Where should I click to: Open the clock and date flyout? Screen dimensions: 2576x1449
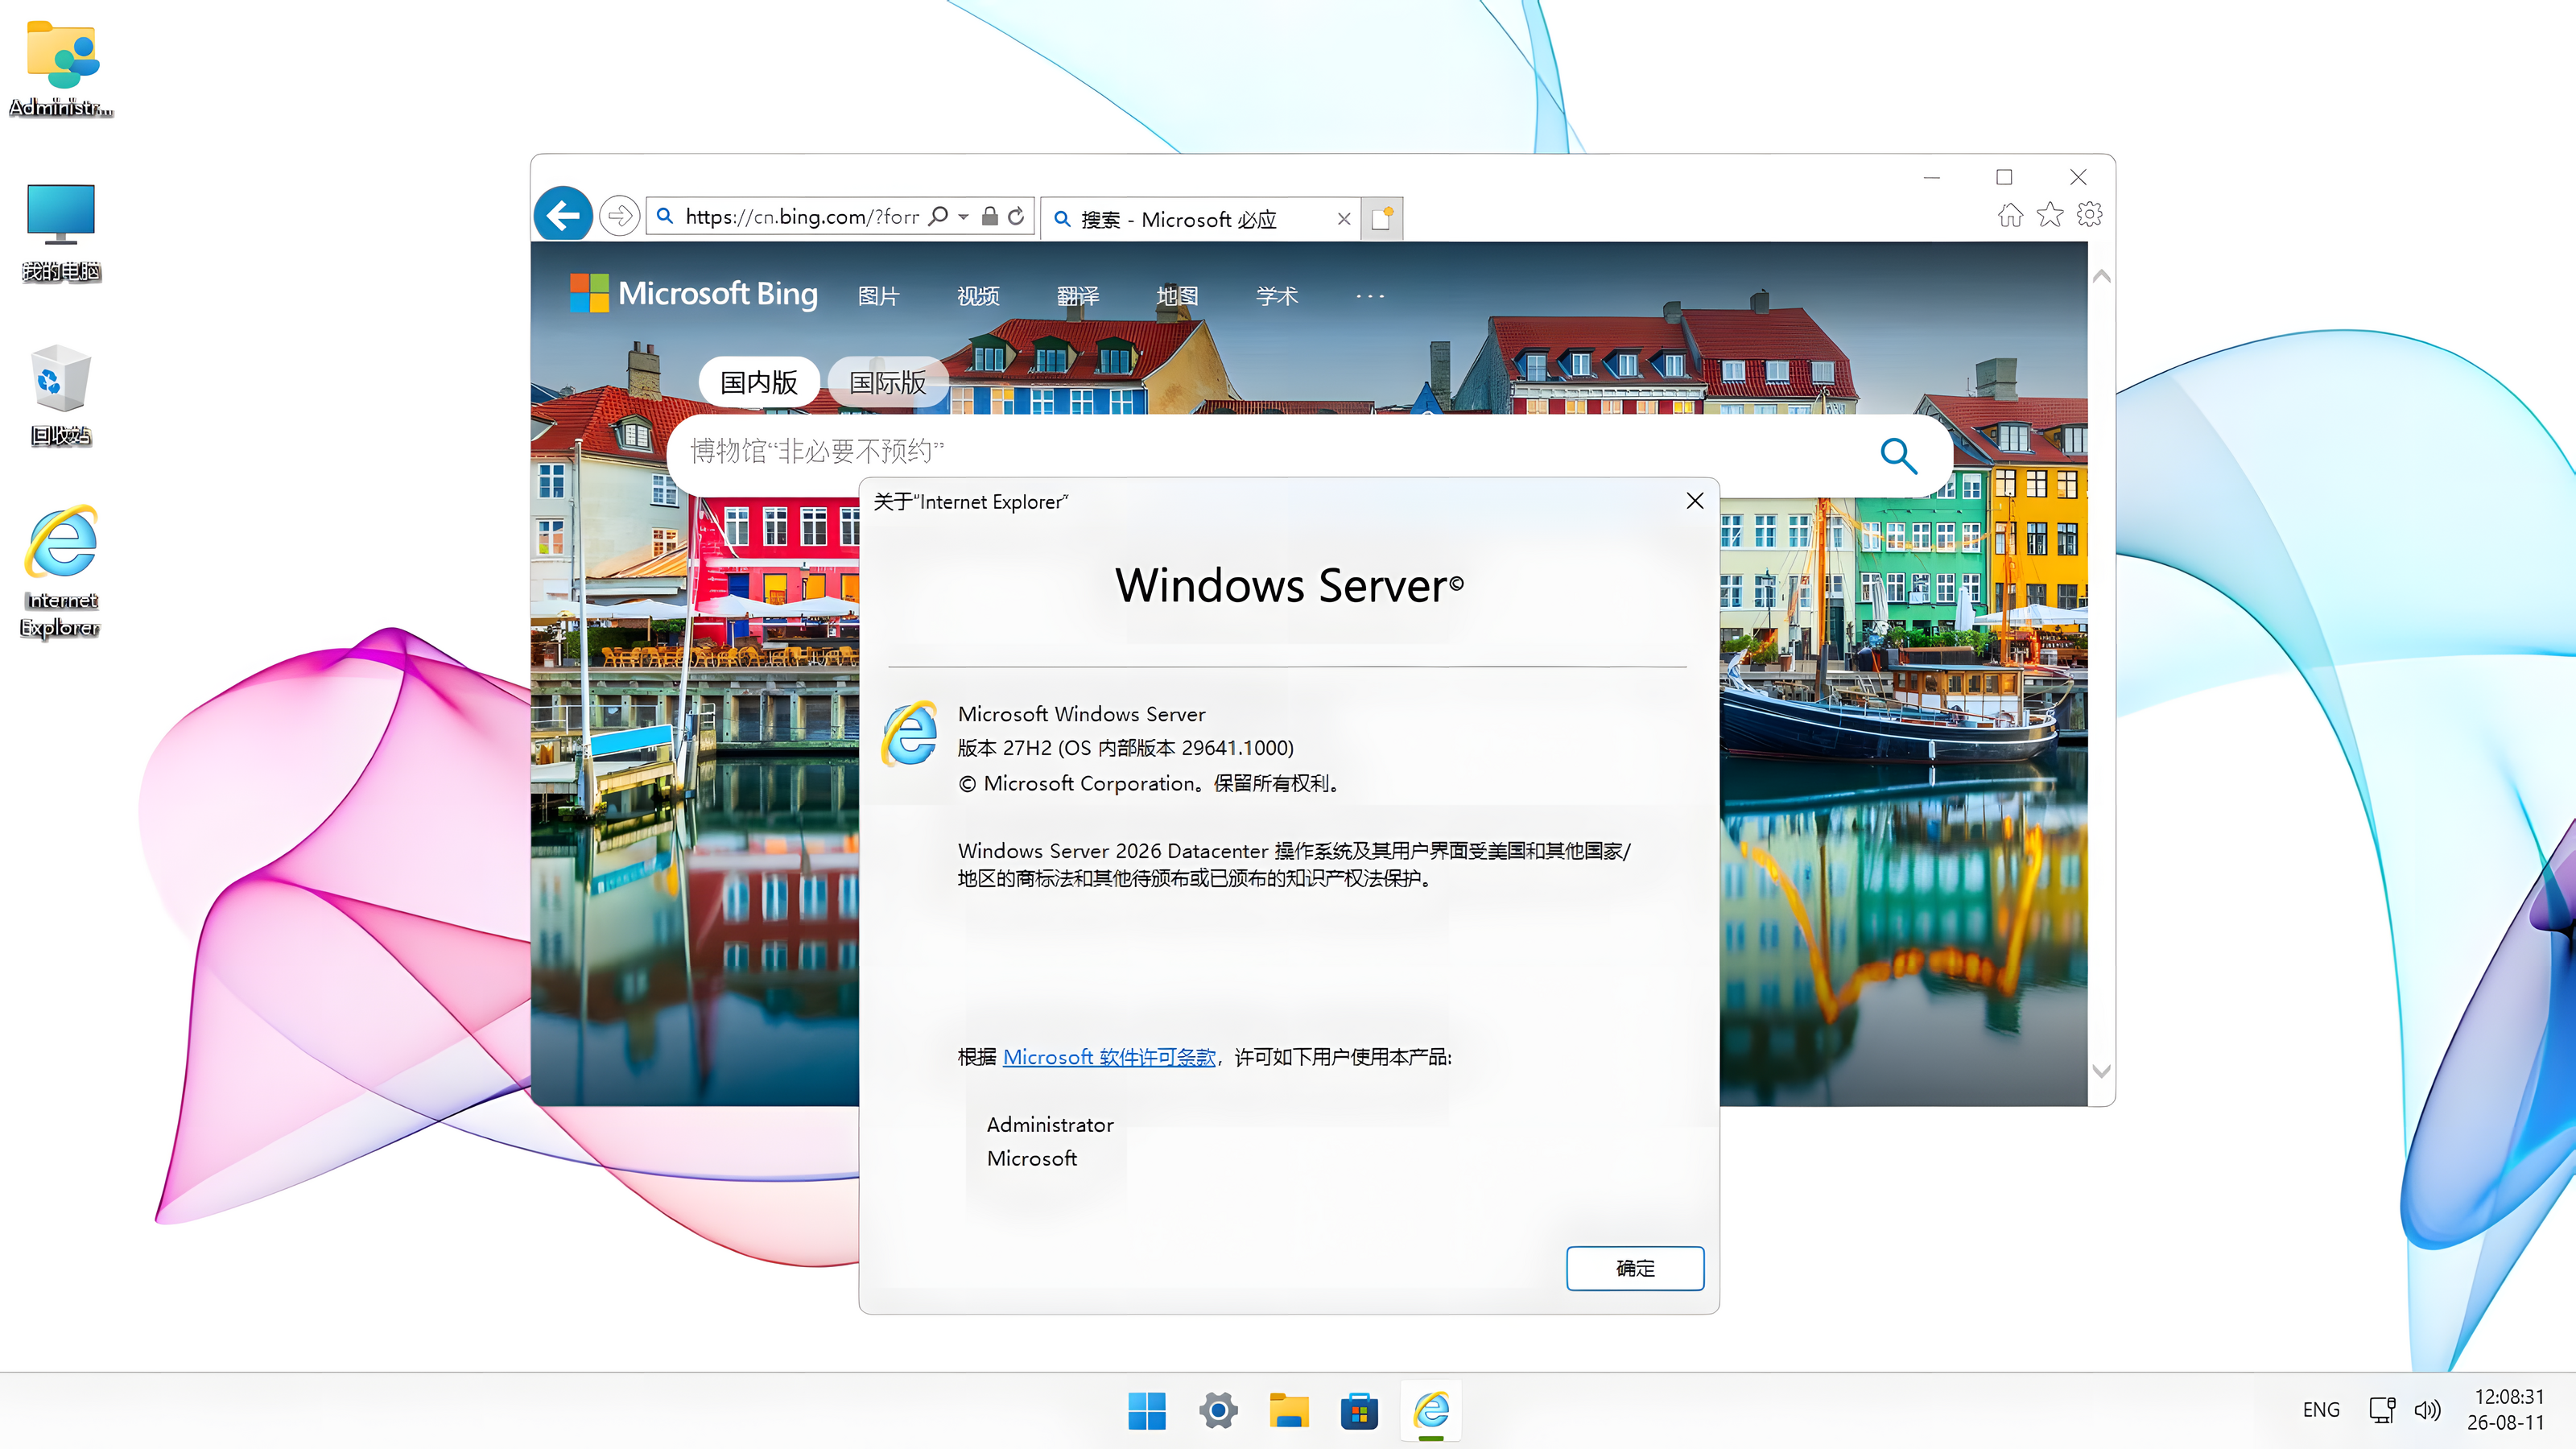[2506, 1409]
